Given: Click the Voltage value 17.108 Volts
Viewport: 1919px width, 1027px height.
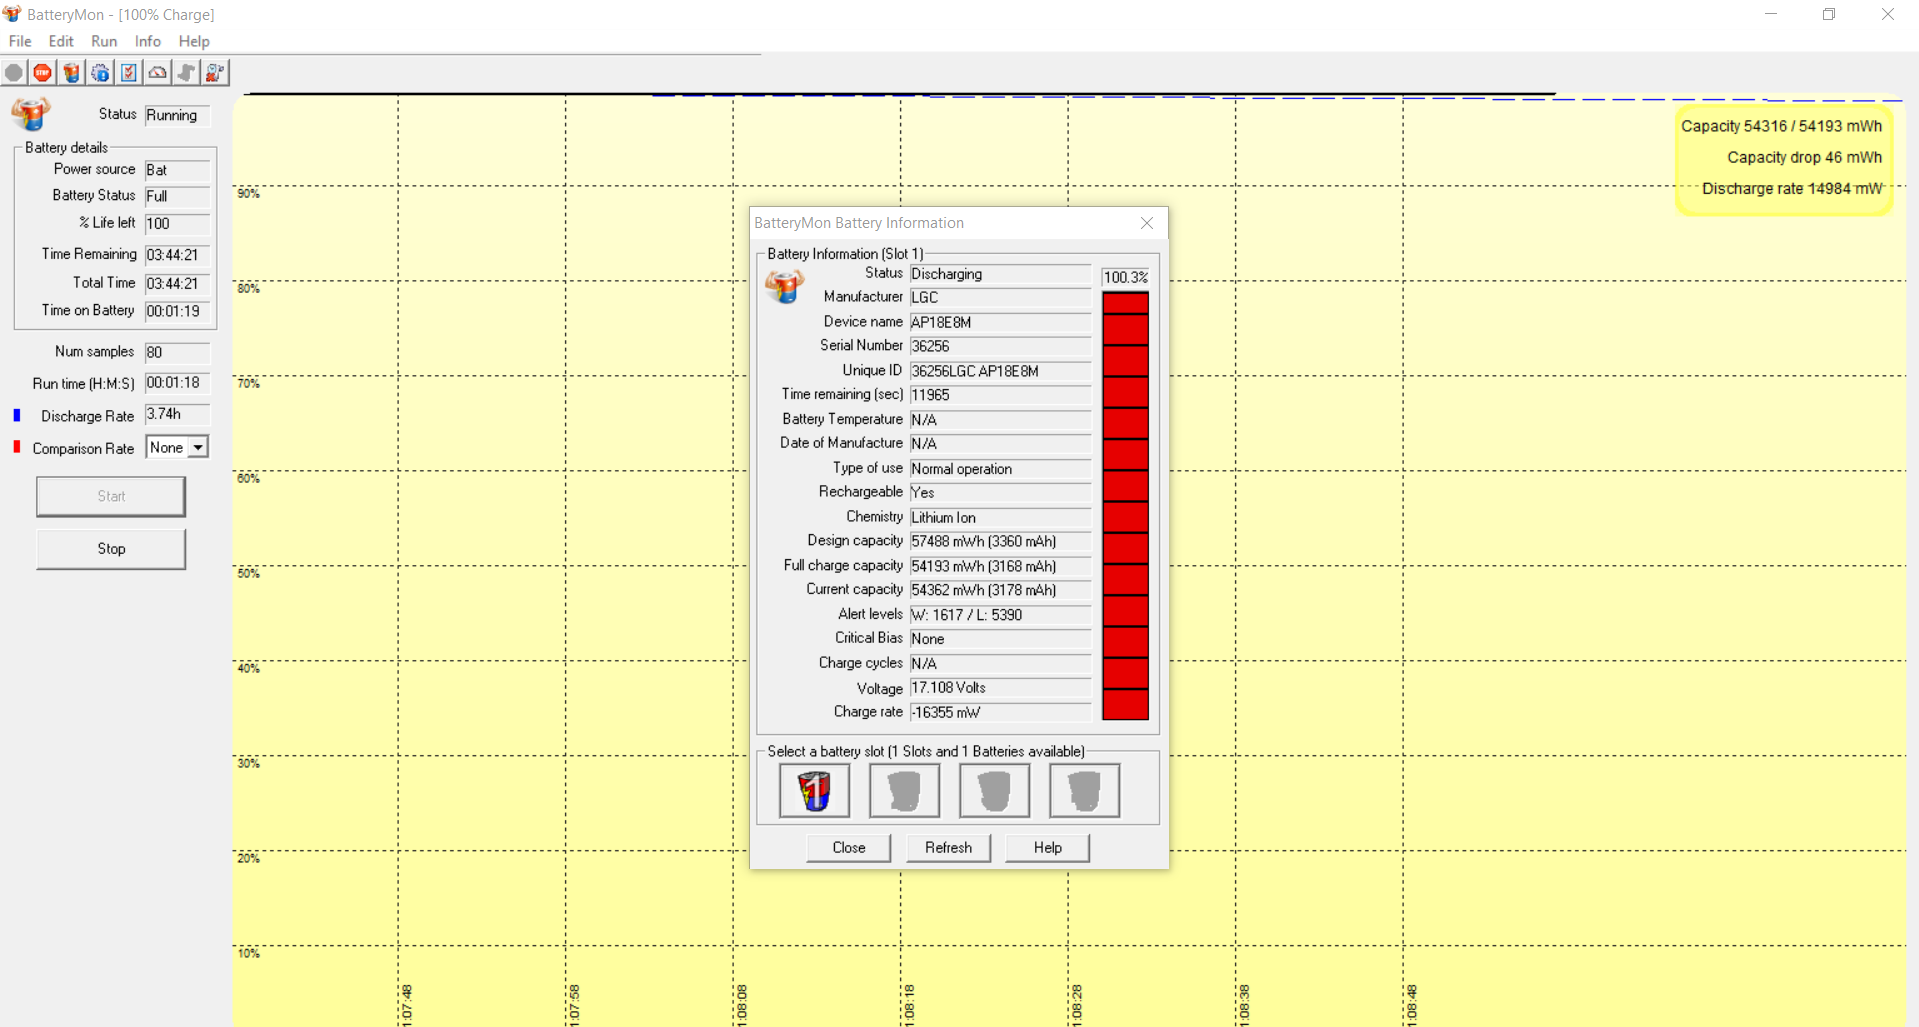Looking at the screenshot, I should coord(1000,688).
